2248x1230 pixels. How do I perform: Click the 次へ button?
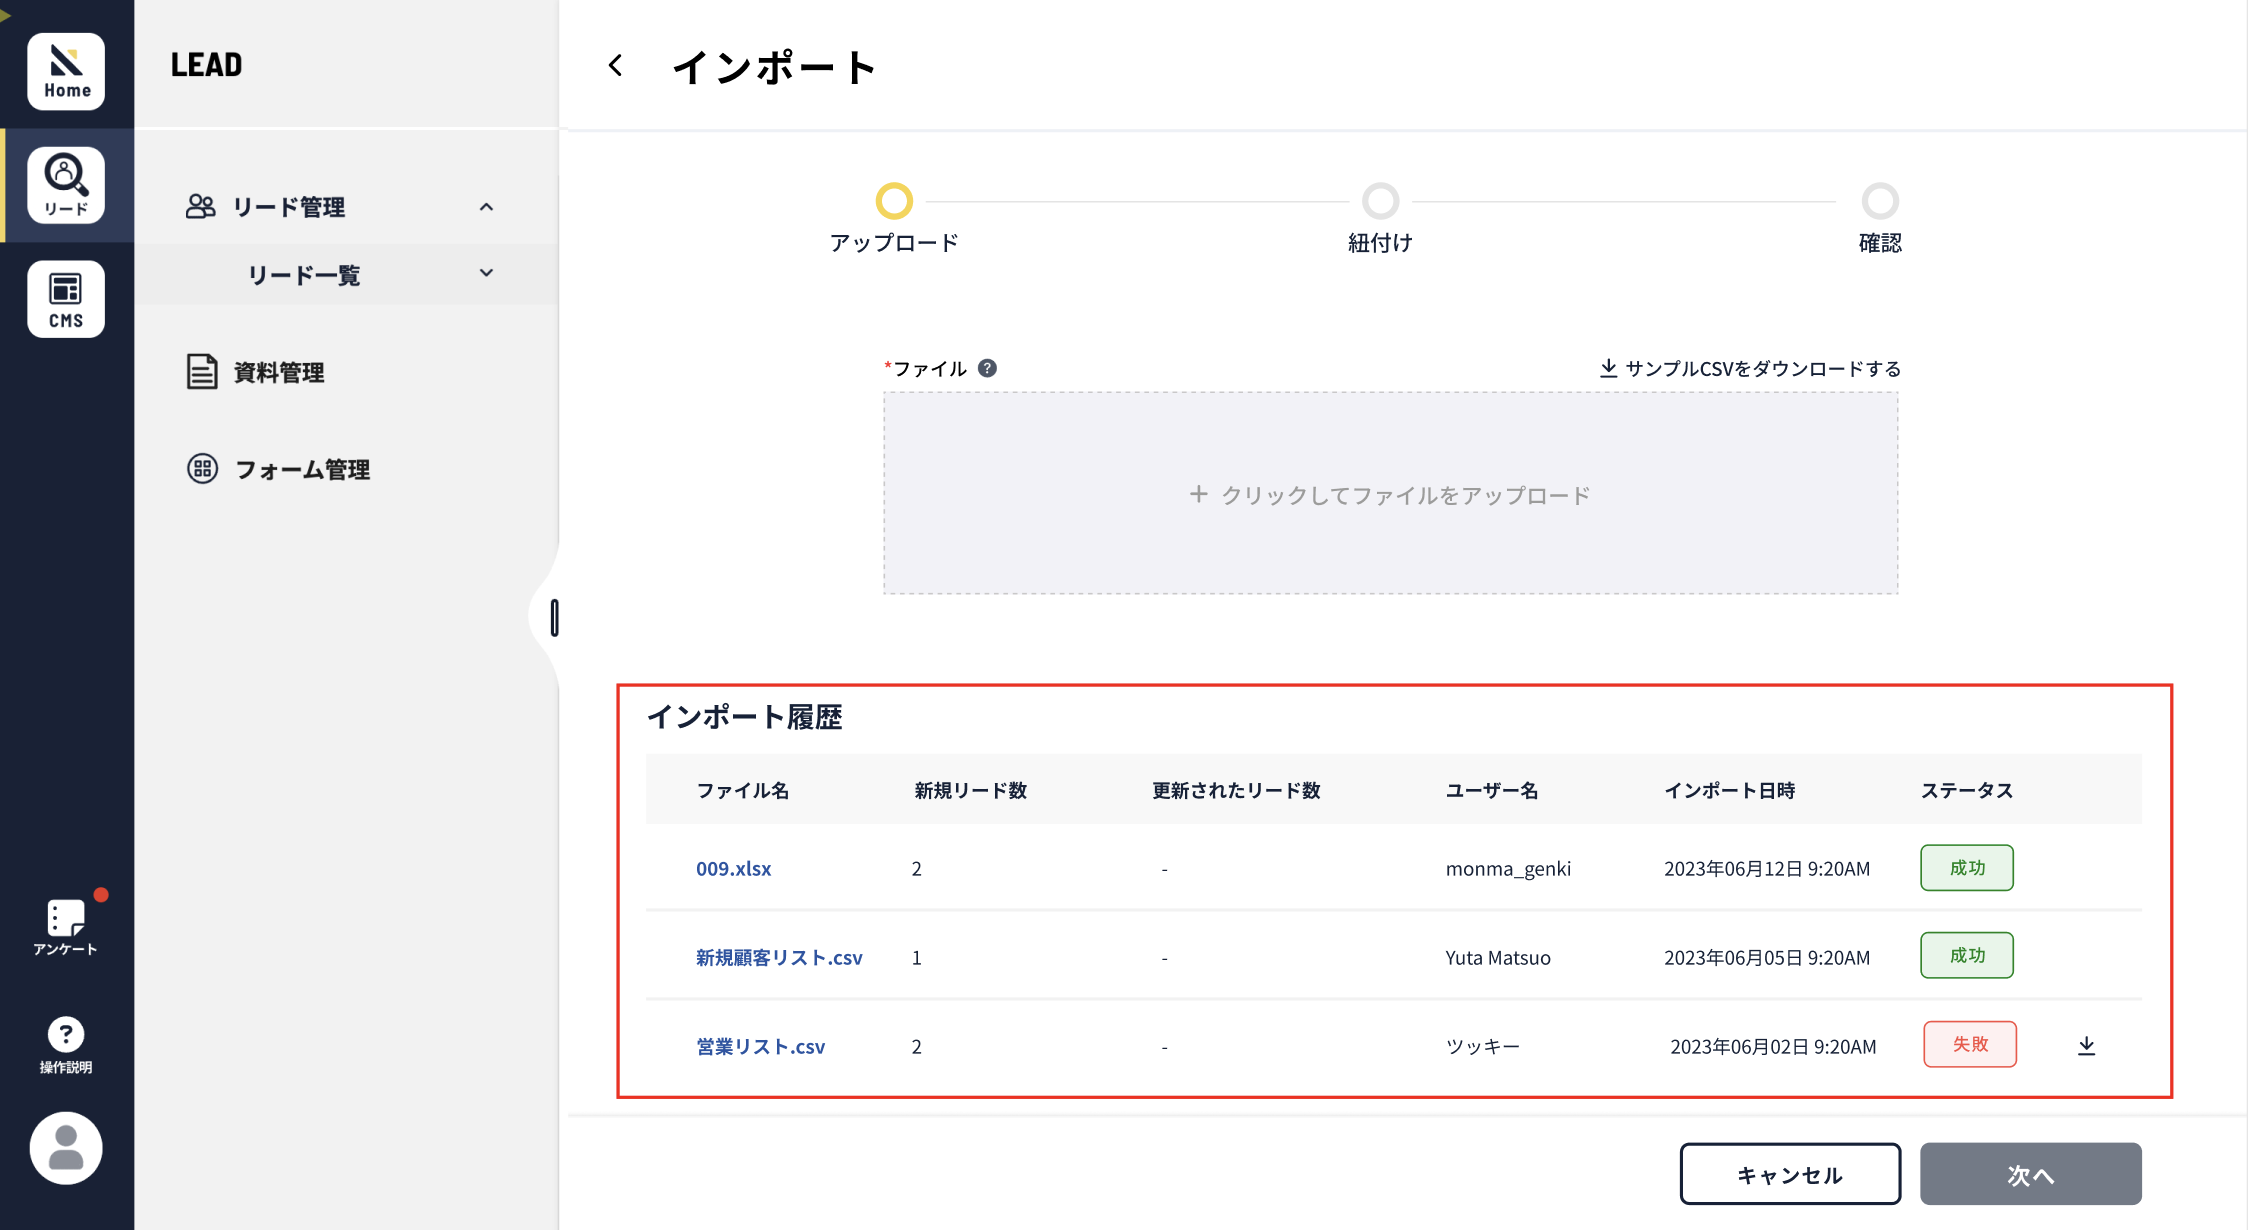tap(2030, 1174)
